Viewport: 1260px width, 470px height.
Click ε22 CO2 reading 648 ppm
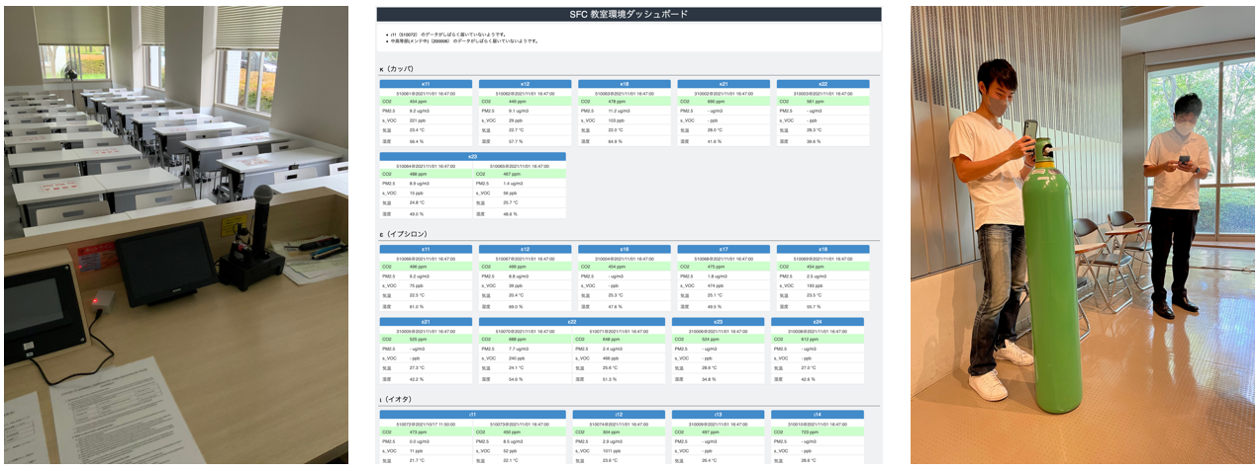click(613, 339)
